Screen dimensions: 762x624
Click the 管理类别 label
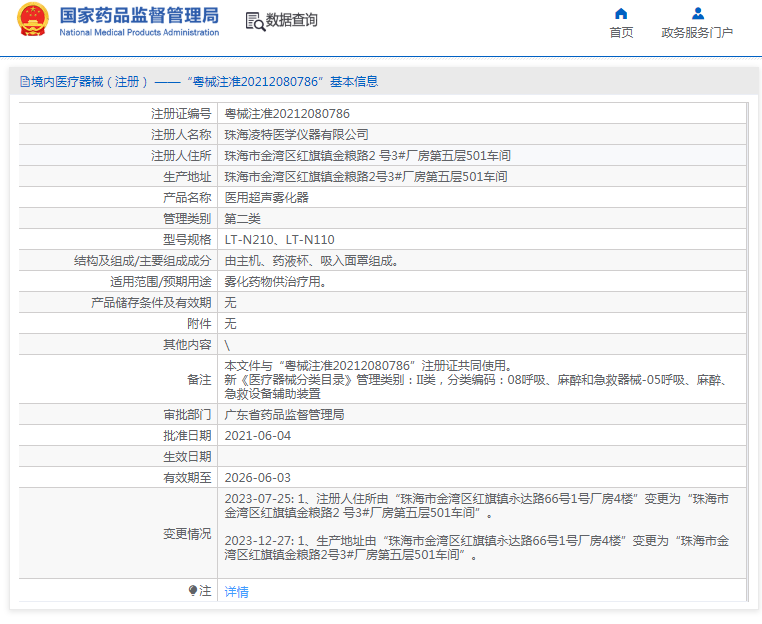click(x=187, y=219)
